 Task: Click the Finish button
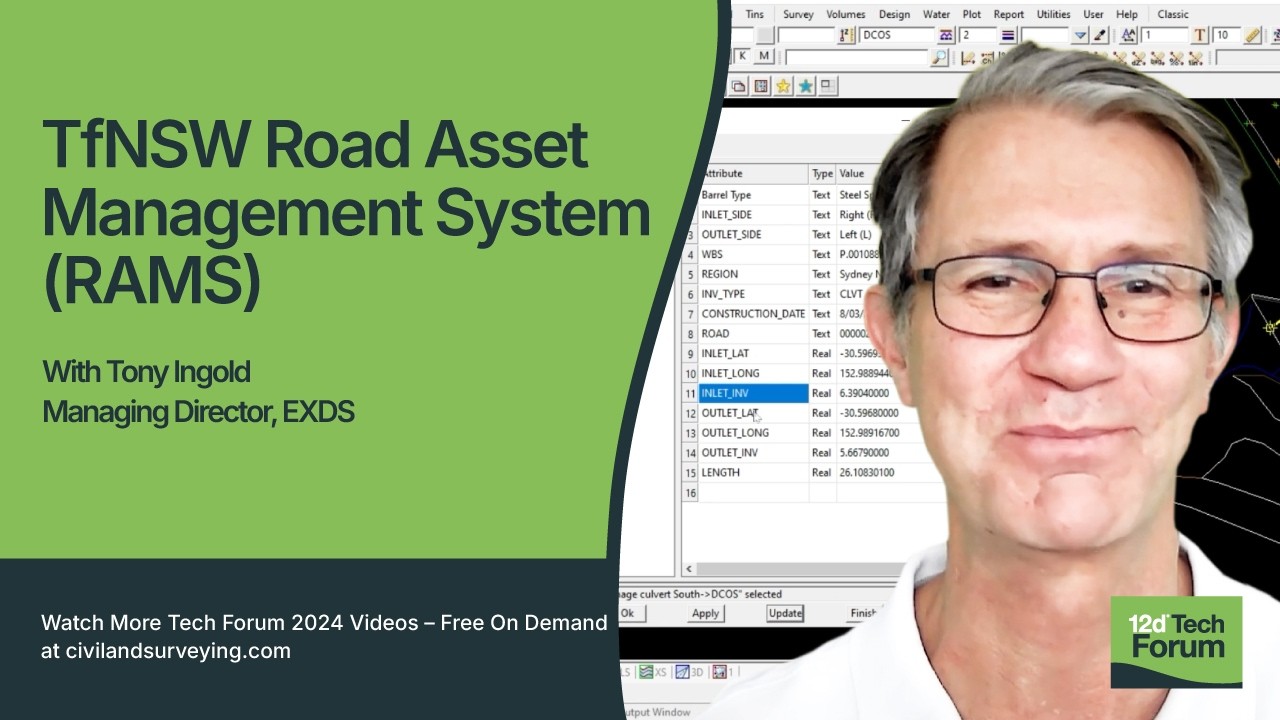click(x=862, y=613)
